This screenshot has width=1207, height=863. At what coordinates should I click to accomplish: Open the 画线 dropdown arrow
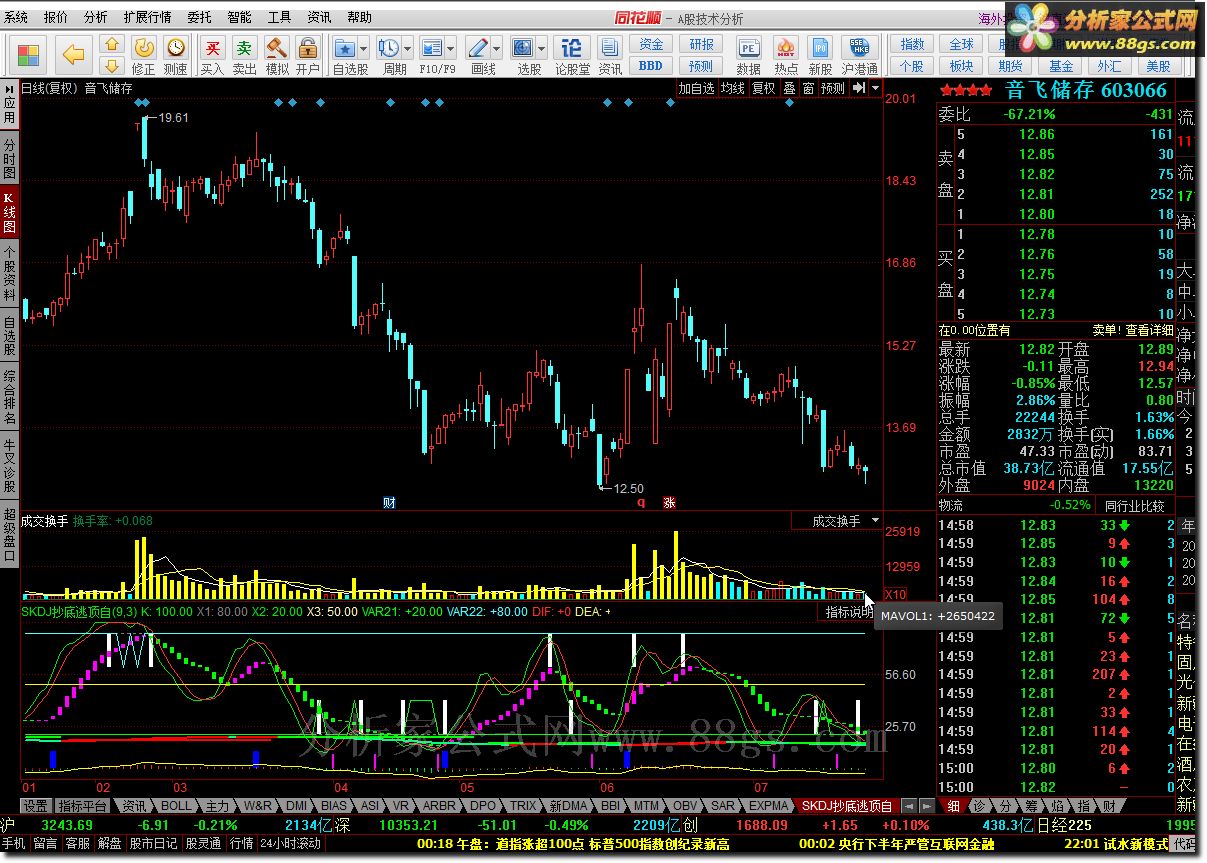click(x=497, y=47)
